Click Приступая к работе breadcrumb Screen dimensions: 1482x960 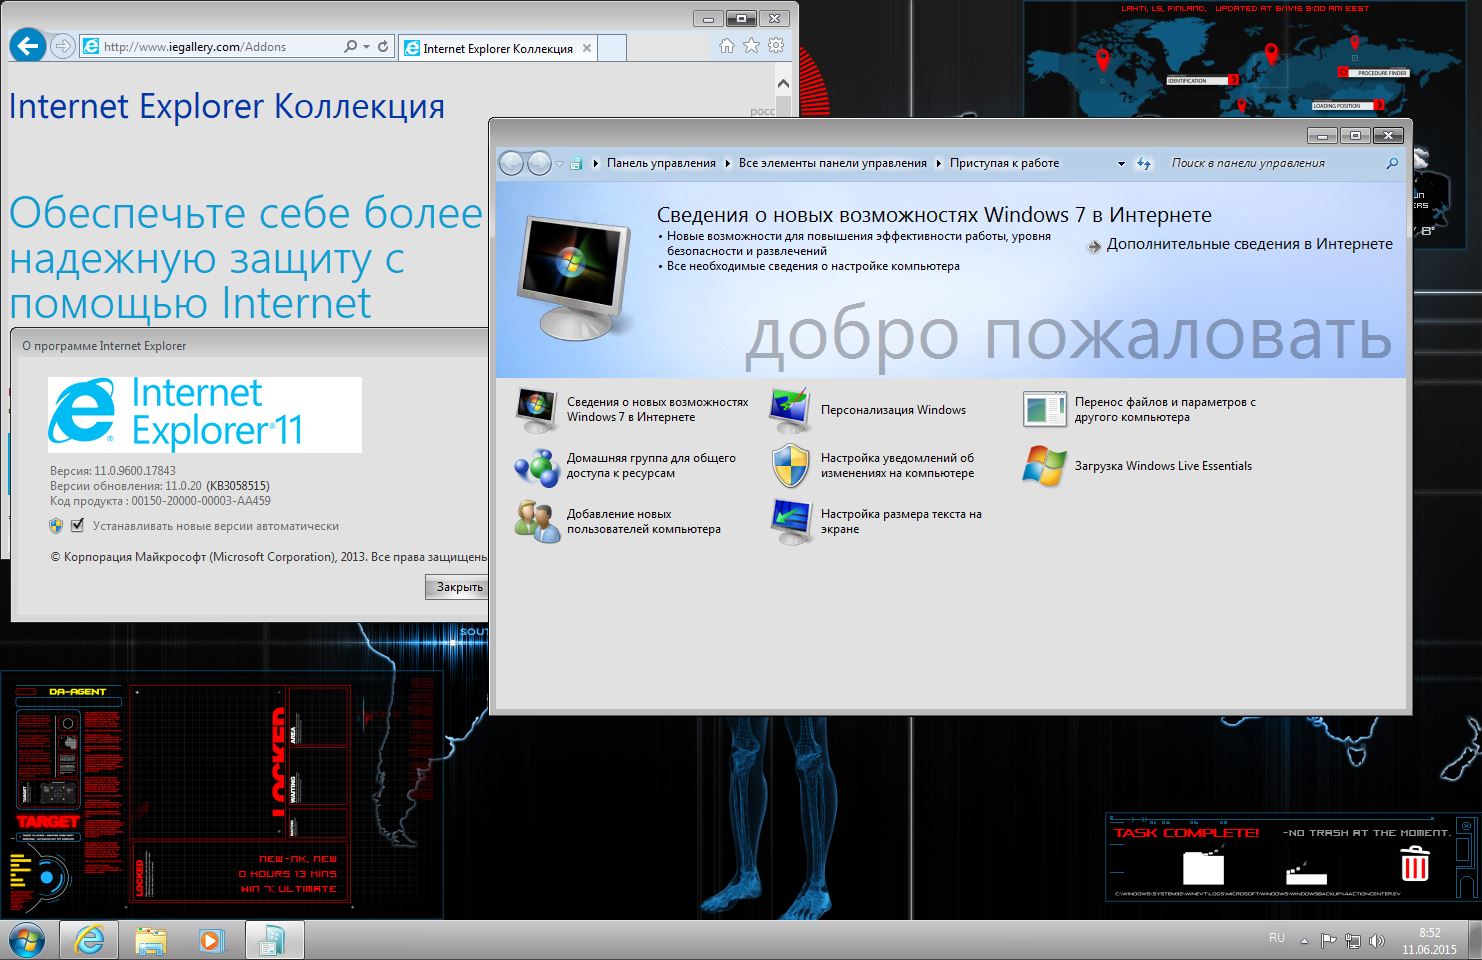(1004, 163)
